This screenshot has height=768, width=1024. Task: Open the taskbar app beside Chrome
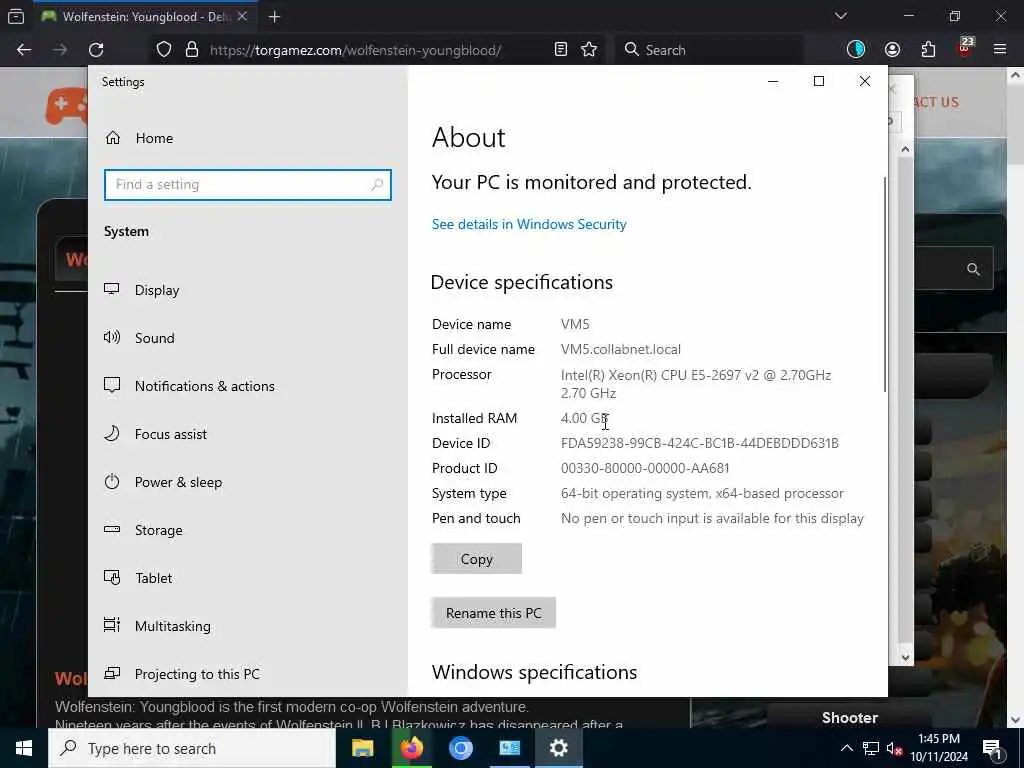click(x=509, y=748)
